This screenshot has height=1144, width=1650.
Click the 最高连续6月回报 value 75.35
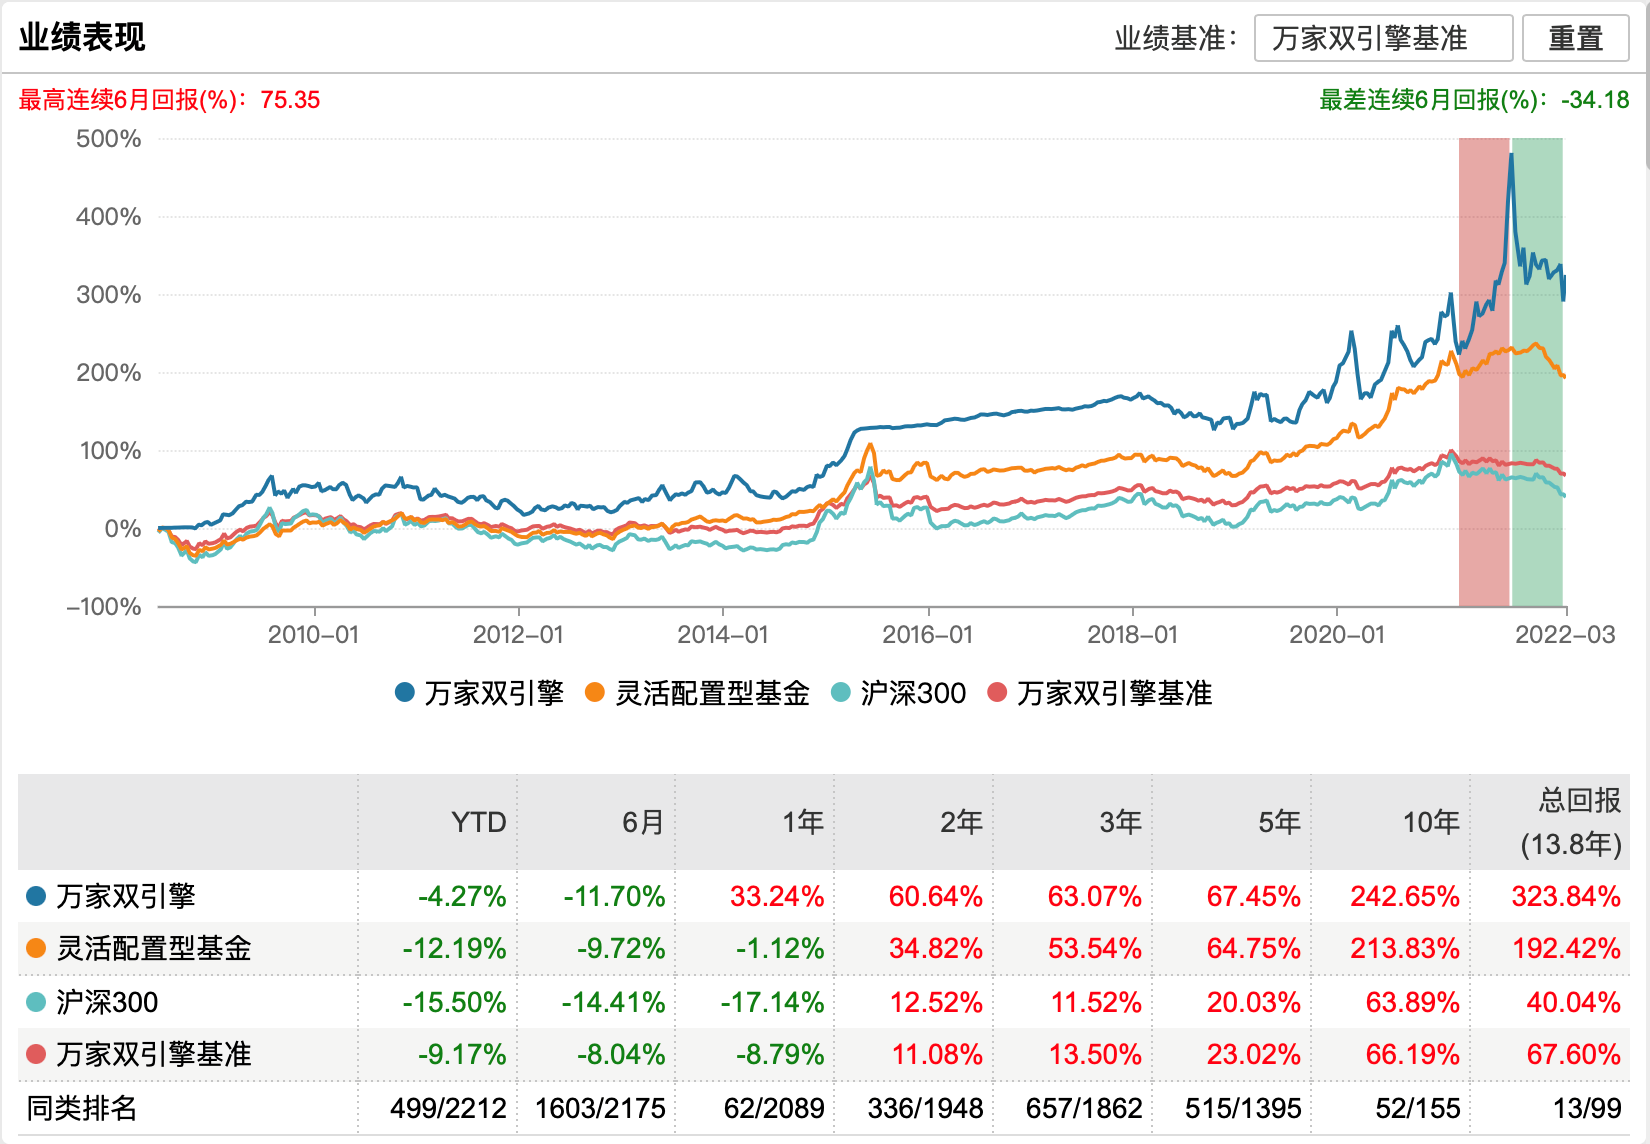[290, 100]
